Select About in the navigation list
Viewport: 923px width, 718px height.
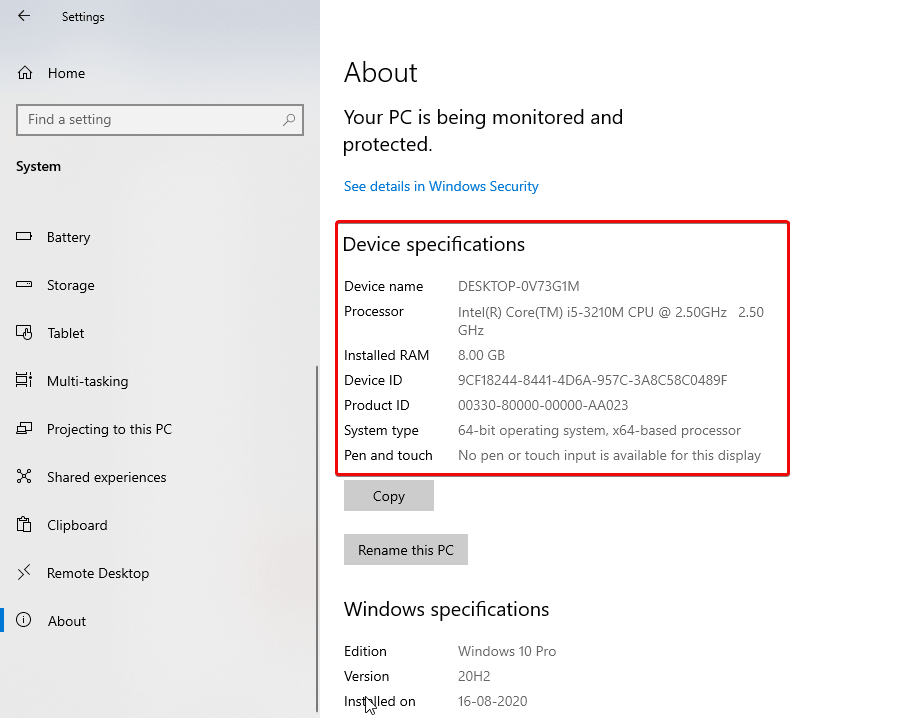pos(66,621)
